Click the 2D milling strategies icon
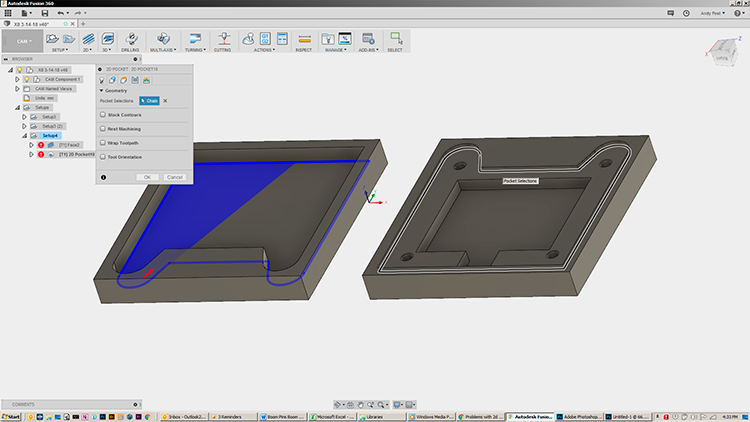Screen dimensions: 750x422 pyautogui.click(x=88, y=39)
